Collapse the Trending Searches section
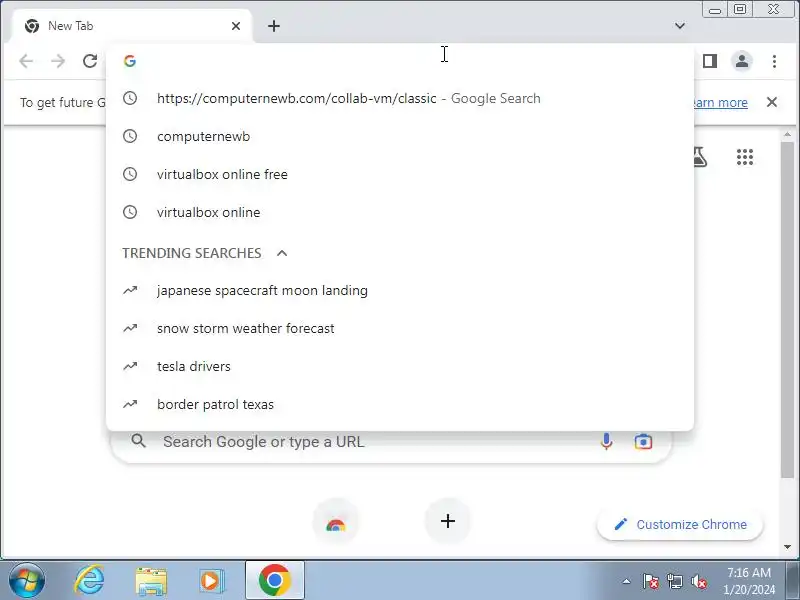 [282, 253]
